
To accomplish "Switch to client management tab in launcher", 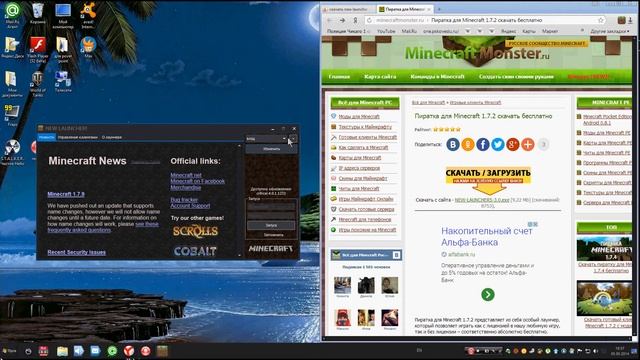I will click(78, 137).
